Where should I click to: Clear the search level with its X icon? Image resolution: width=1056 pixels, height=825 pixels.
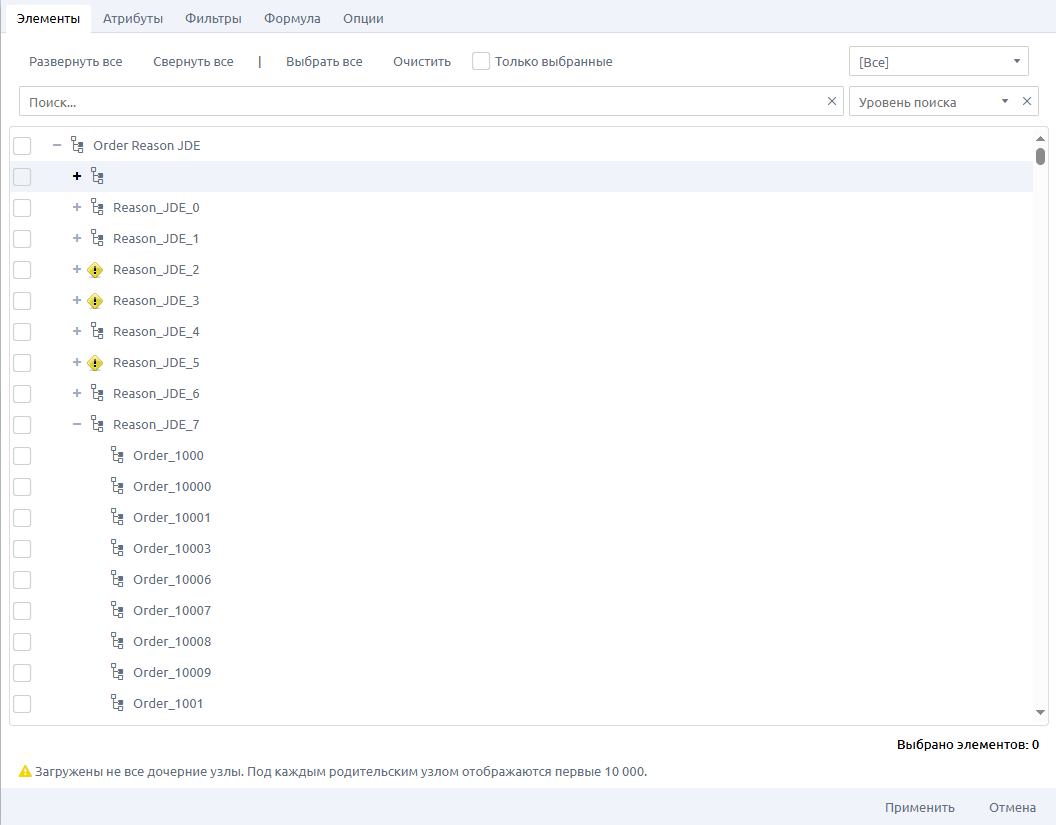tap(1025, 102)
